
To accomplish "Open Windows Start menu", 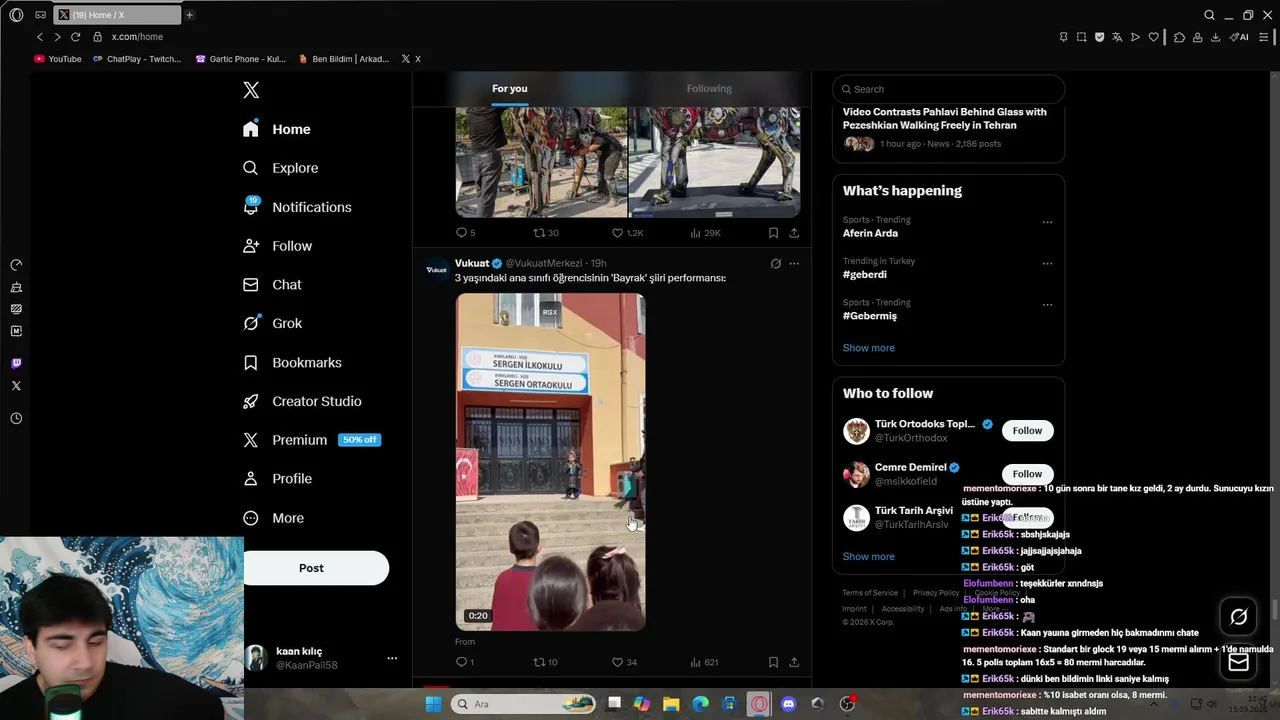I will coord(433,704).
